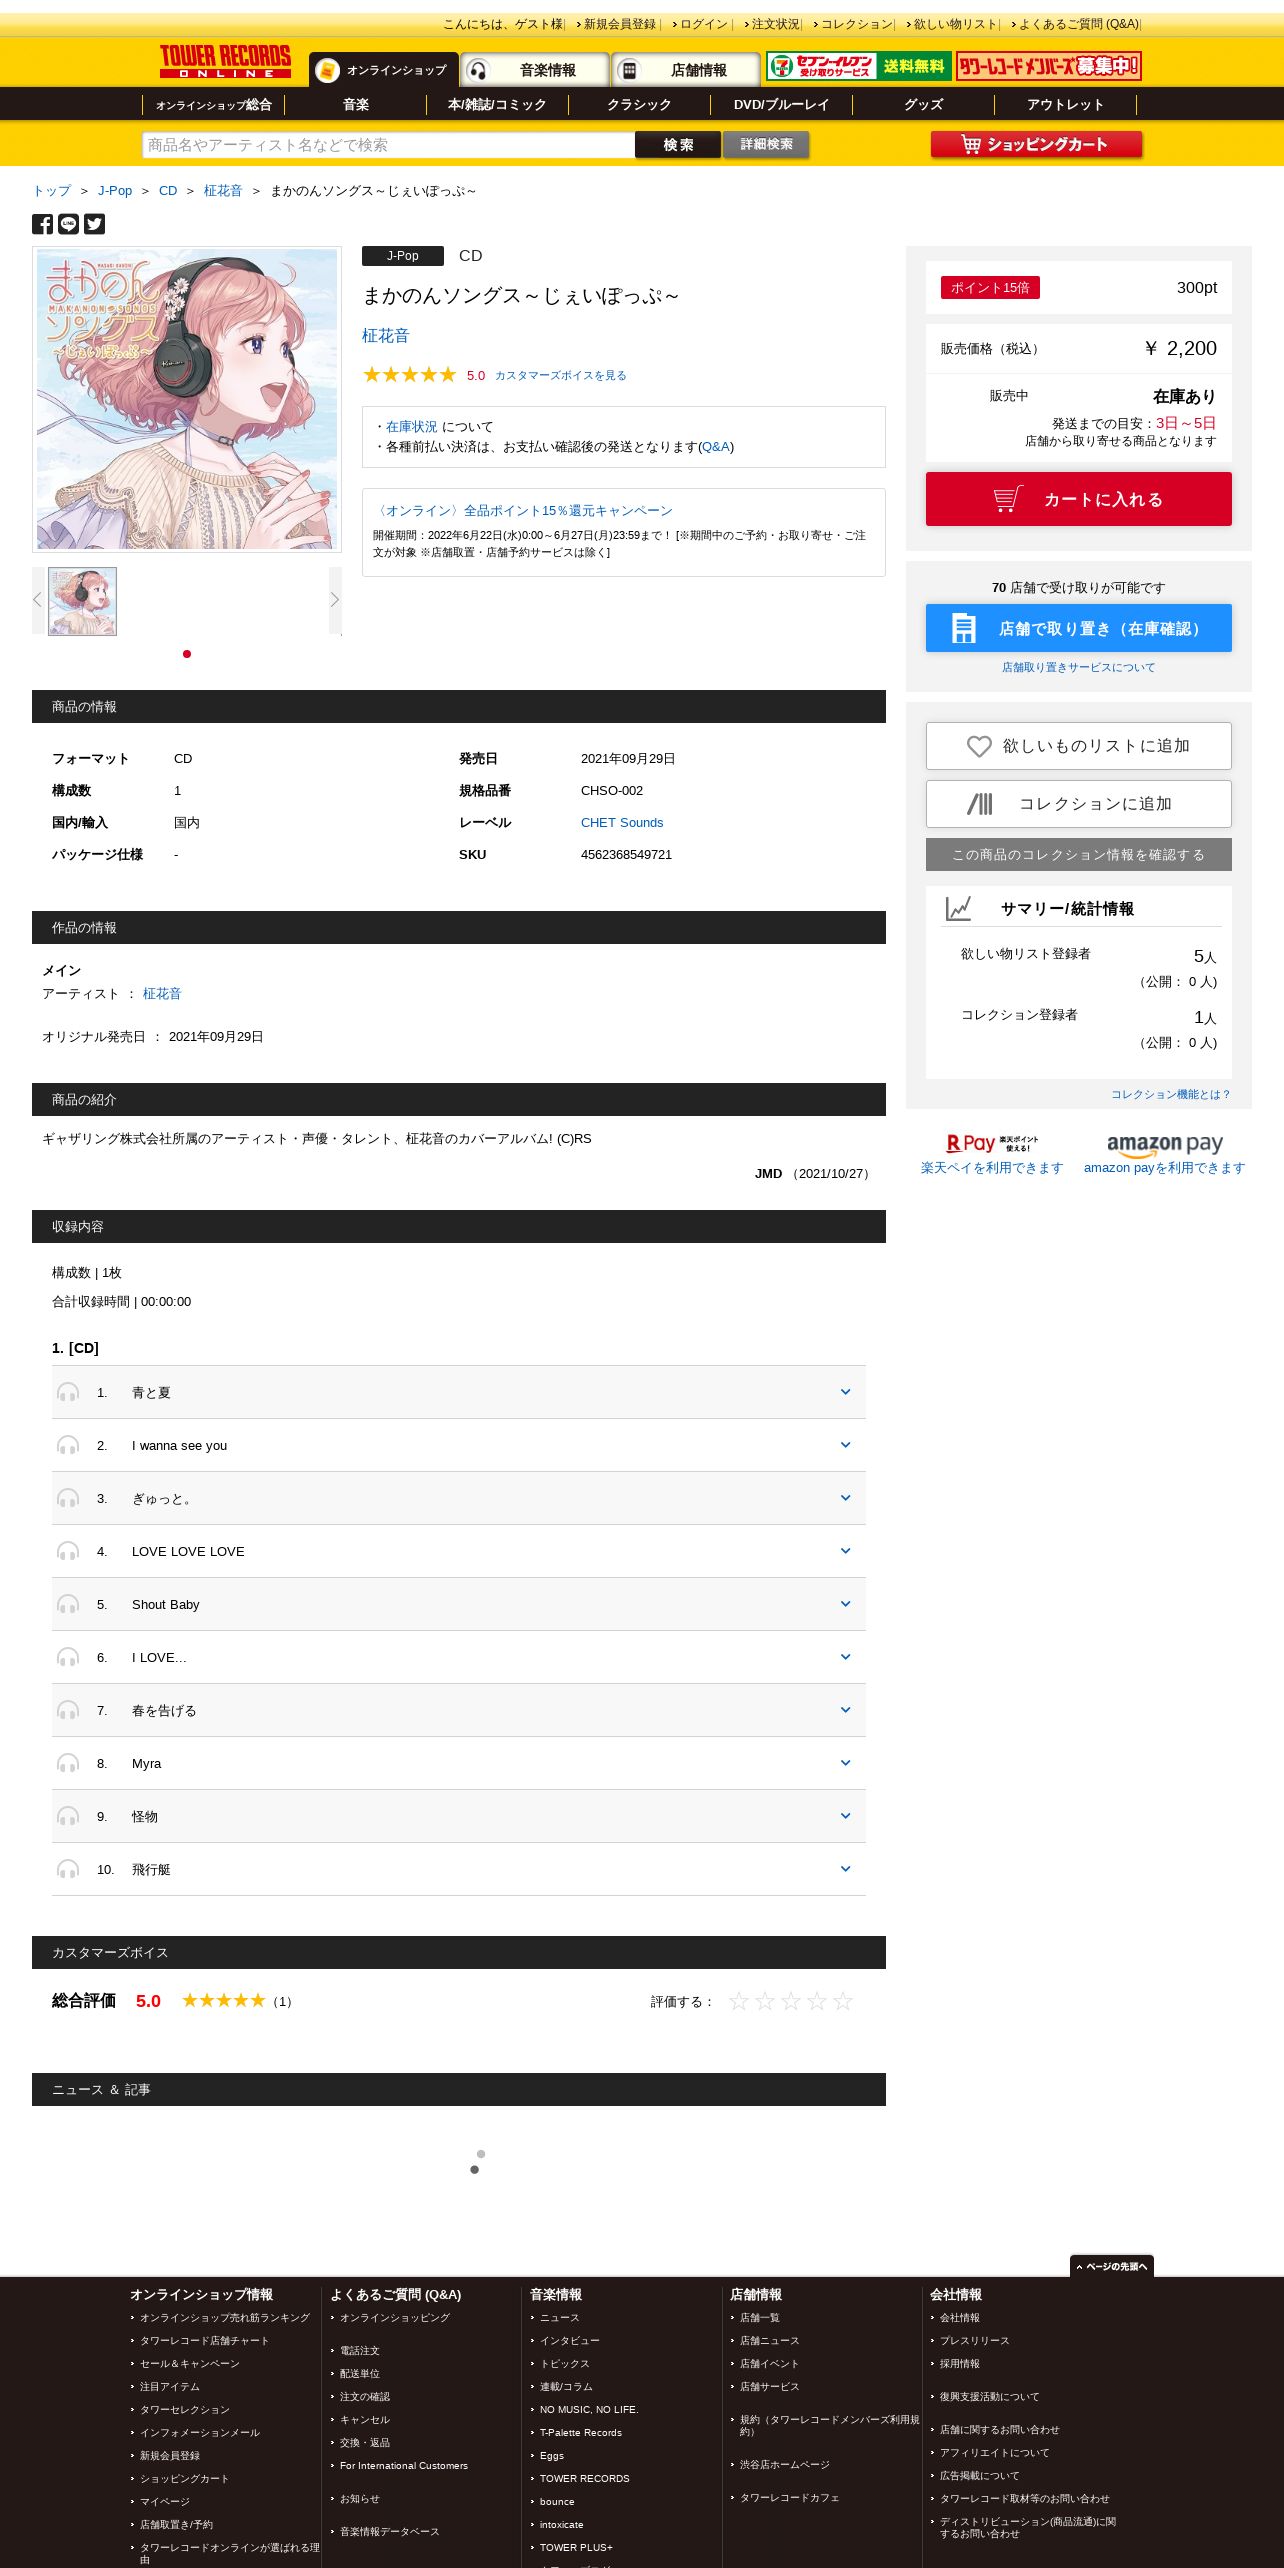Share the page via Facebook icon

point(42,224)
